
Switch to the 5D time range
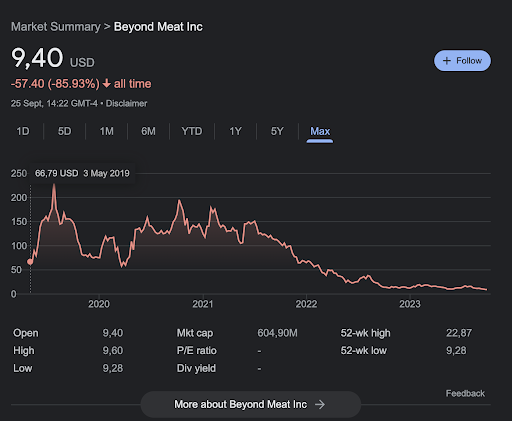[65, 131]
